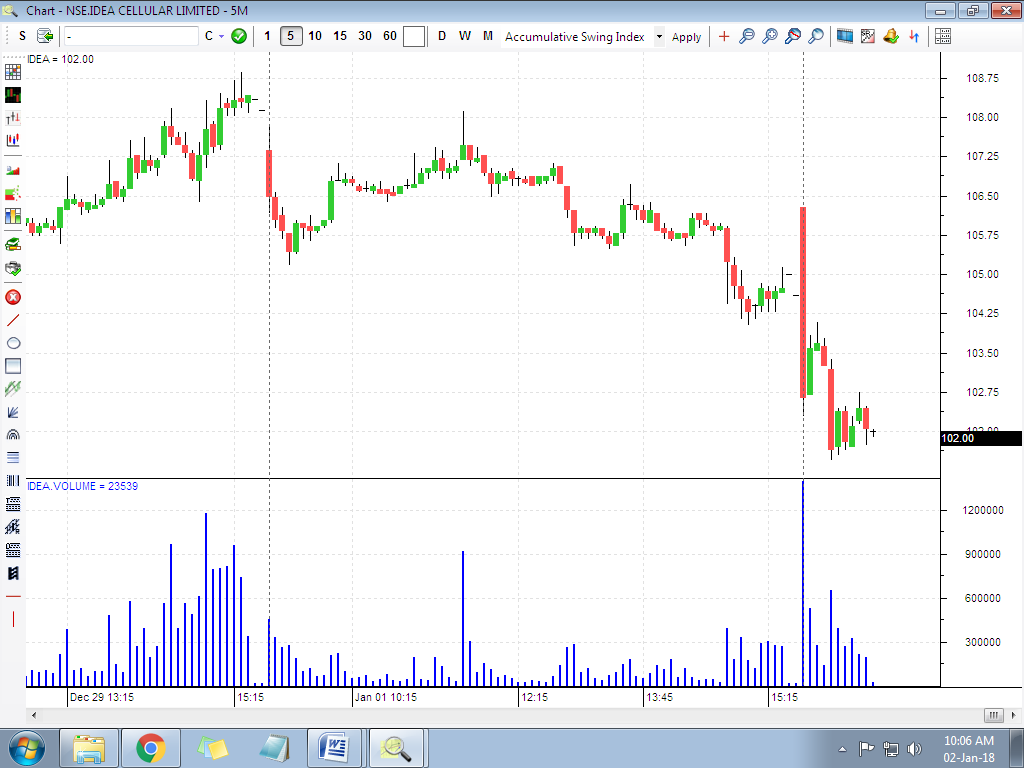Click the red circle X delete icon

[12, 297]
